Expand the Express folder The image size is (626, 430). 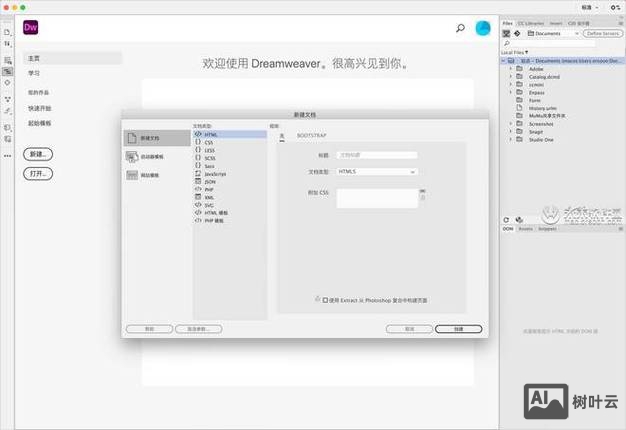pyautogui.click(x=511, y=92)
